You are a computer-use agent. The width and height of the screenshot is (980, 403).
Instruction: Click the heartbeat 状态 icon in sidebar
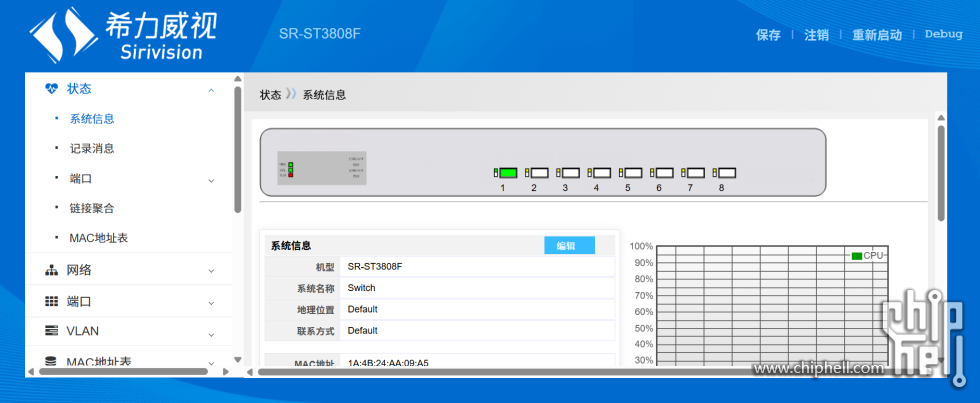[52, 89]
